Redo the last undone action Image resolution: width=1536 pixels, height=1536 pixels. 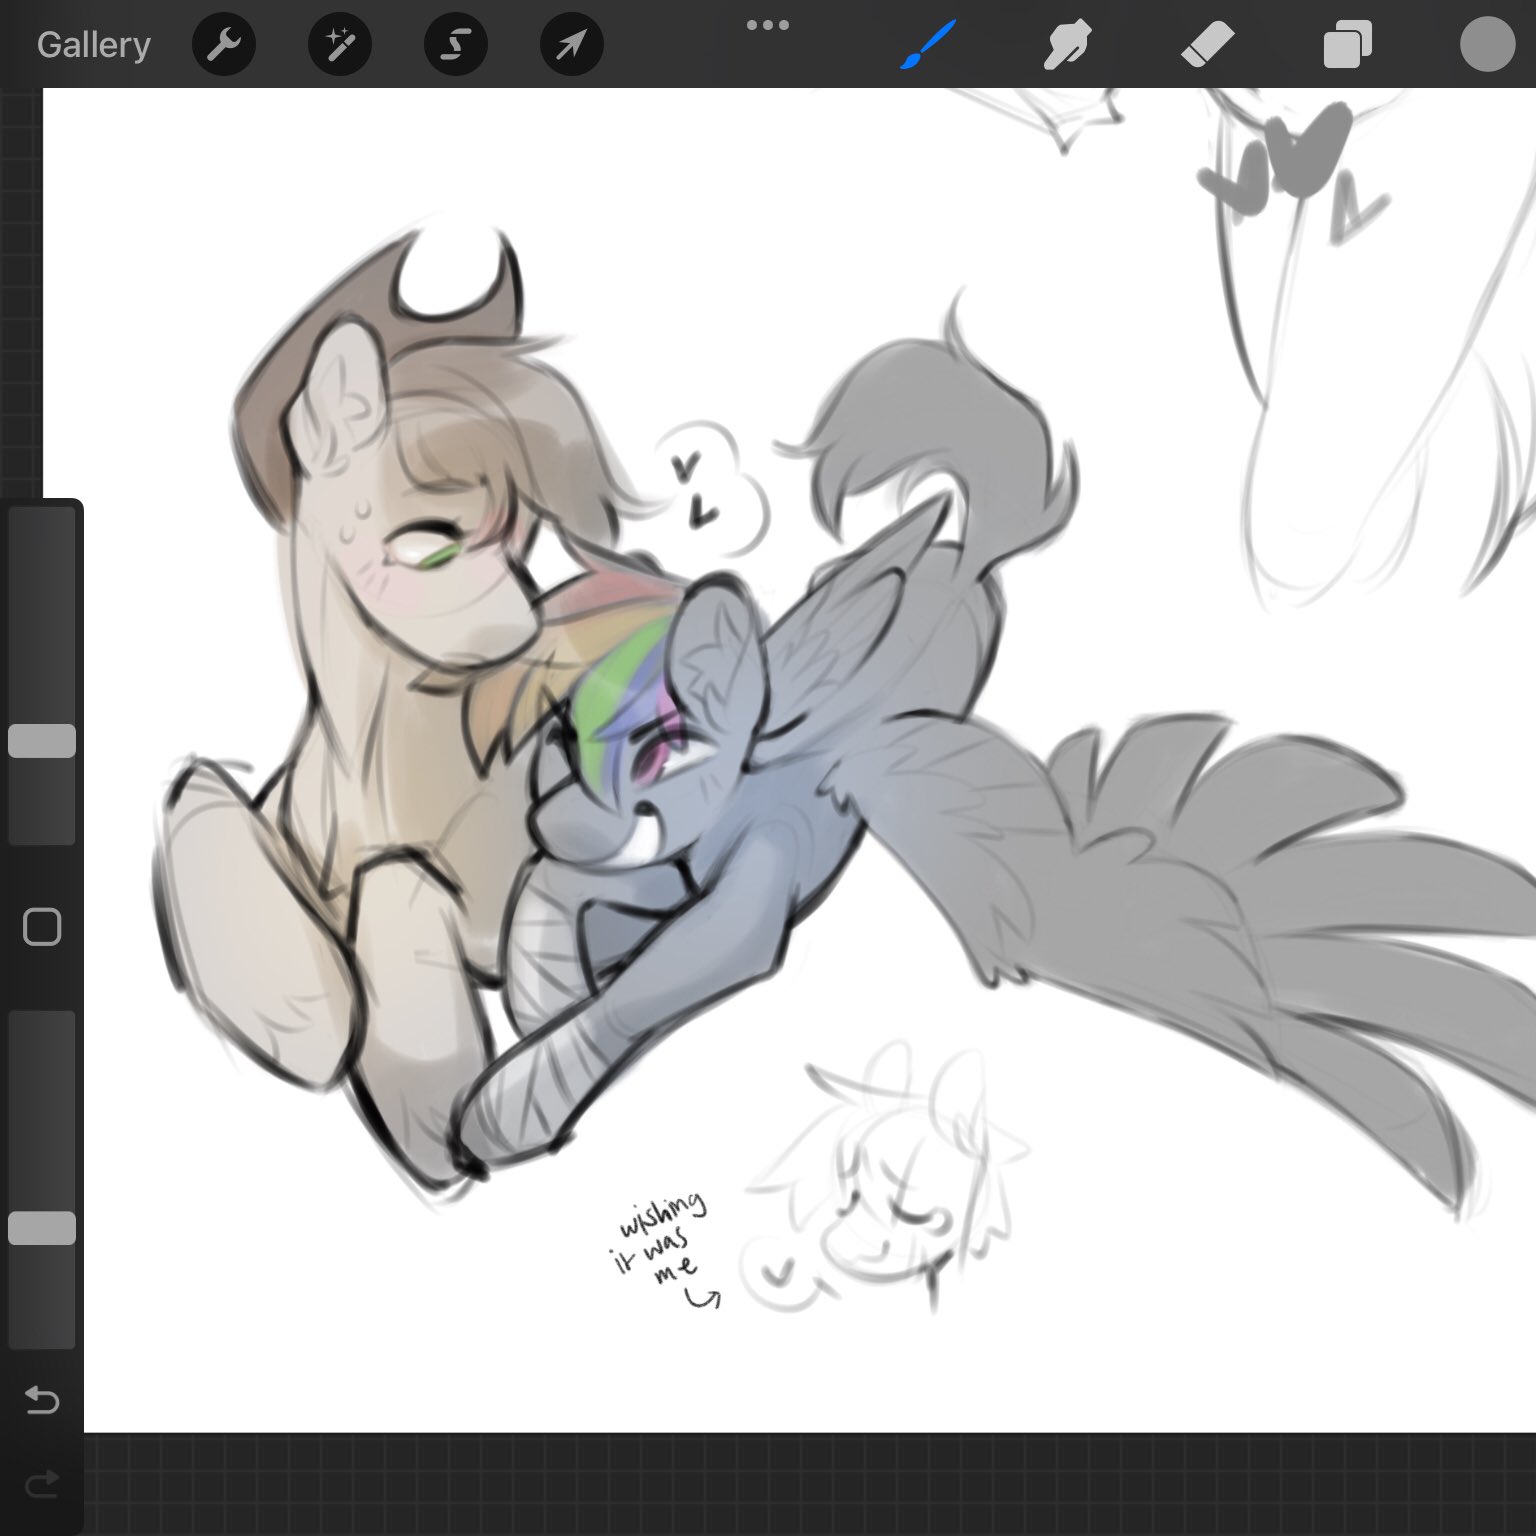pos(42,1484)
